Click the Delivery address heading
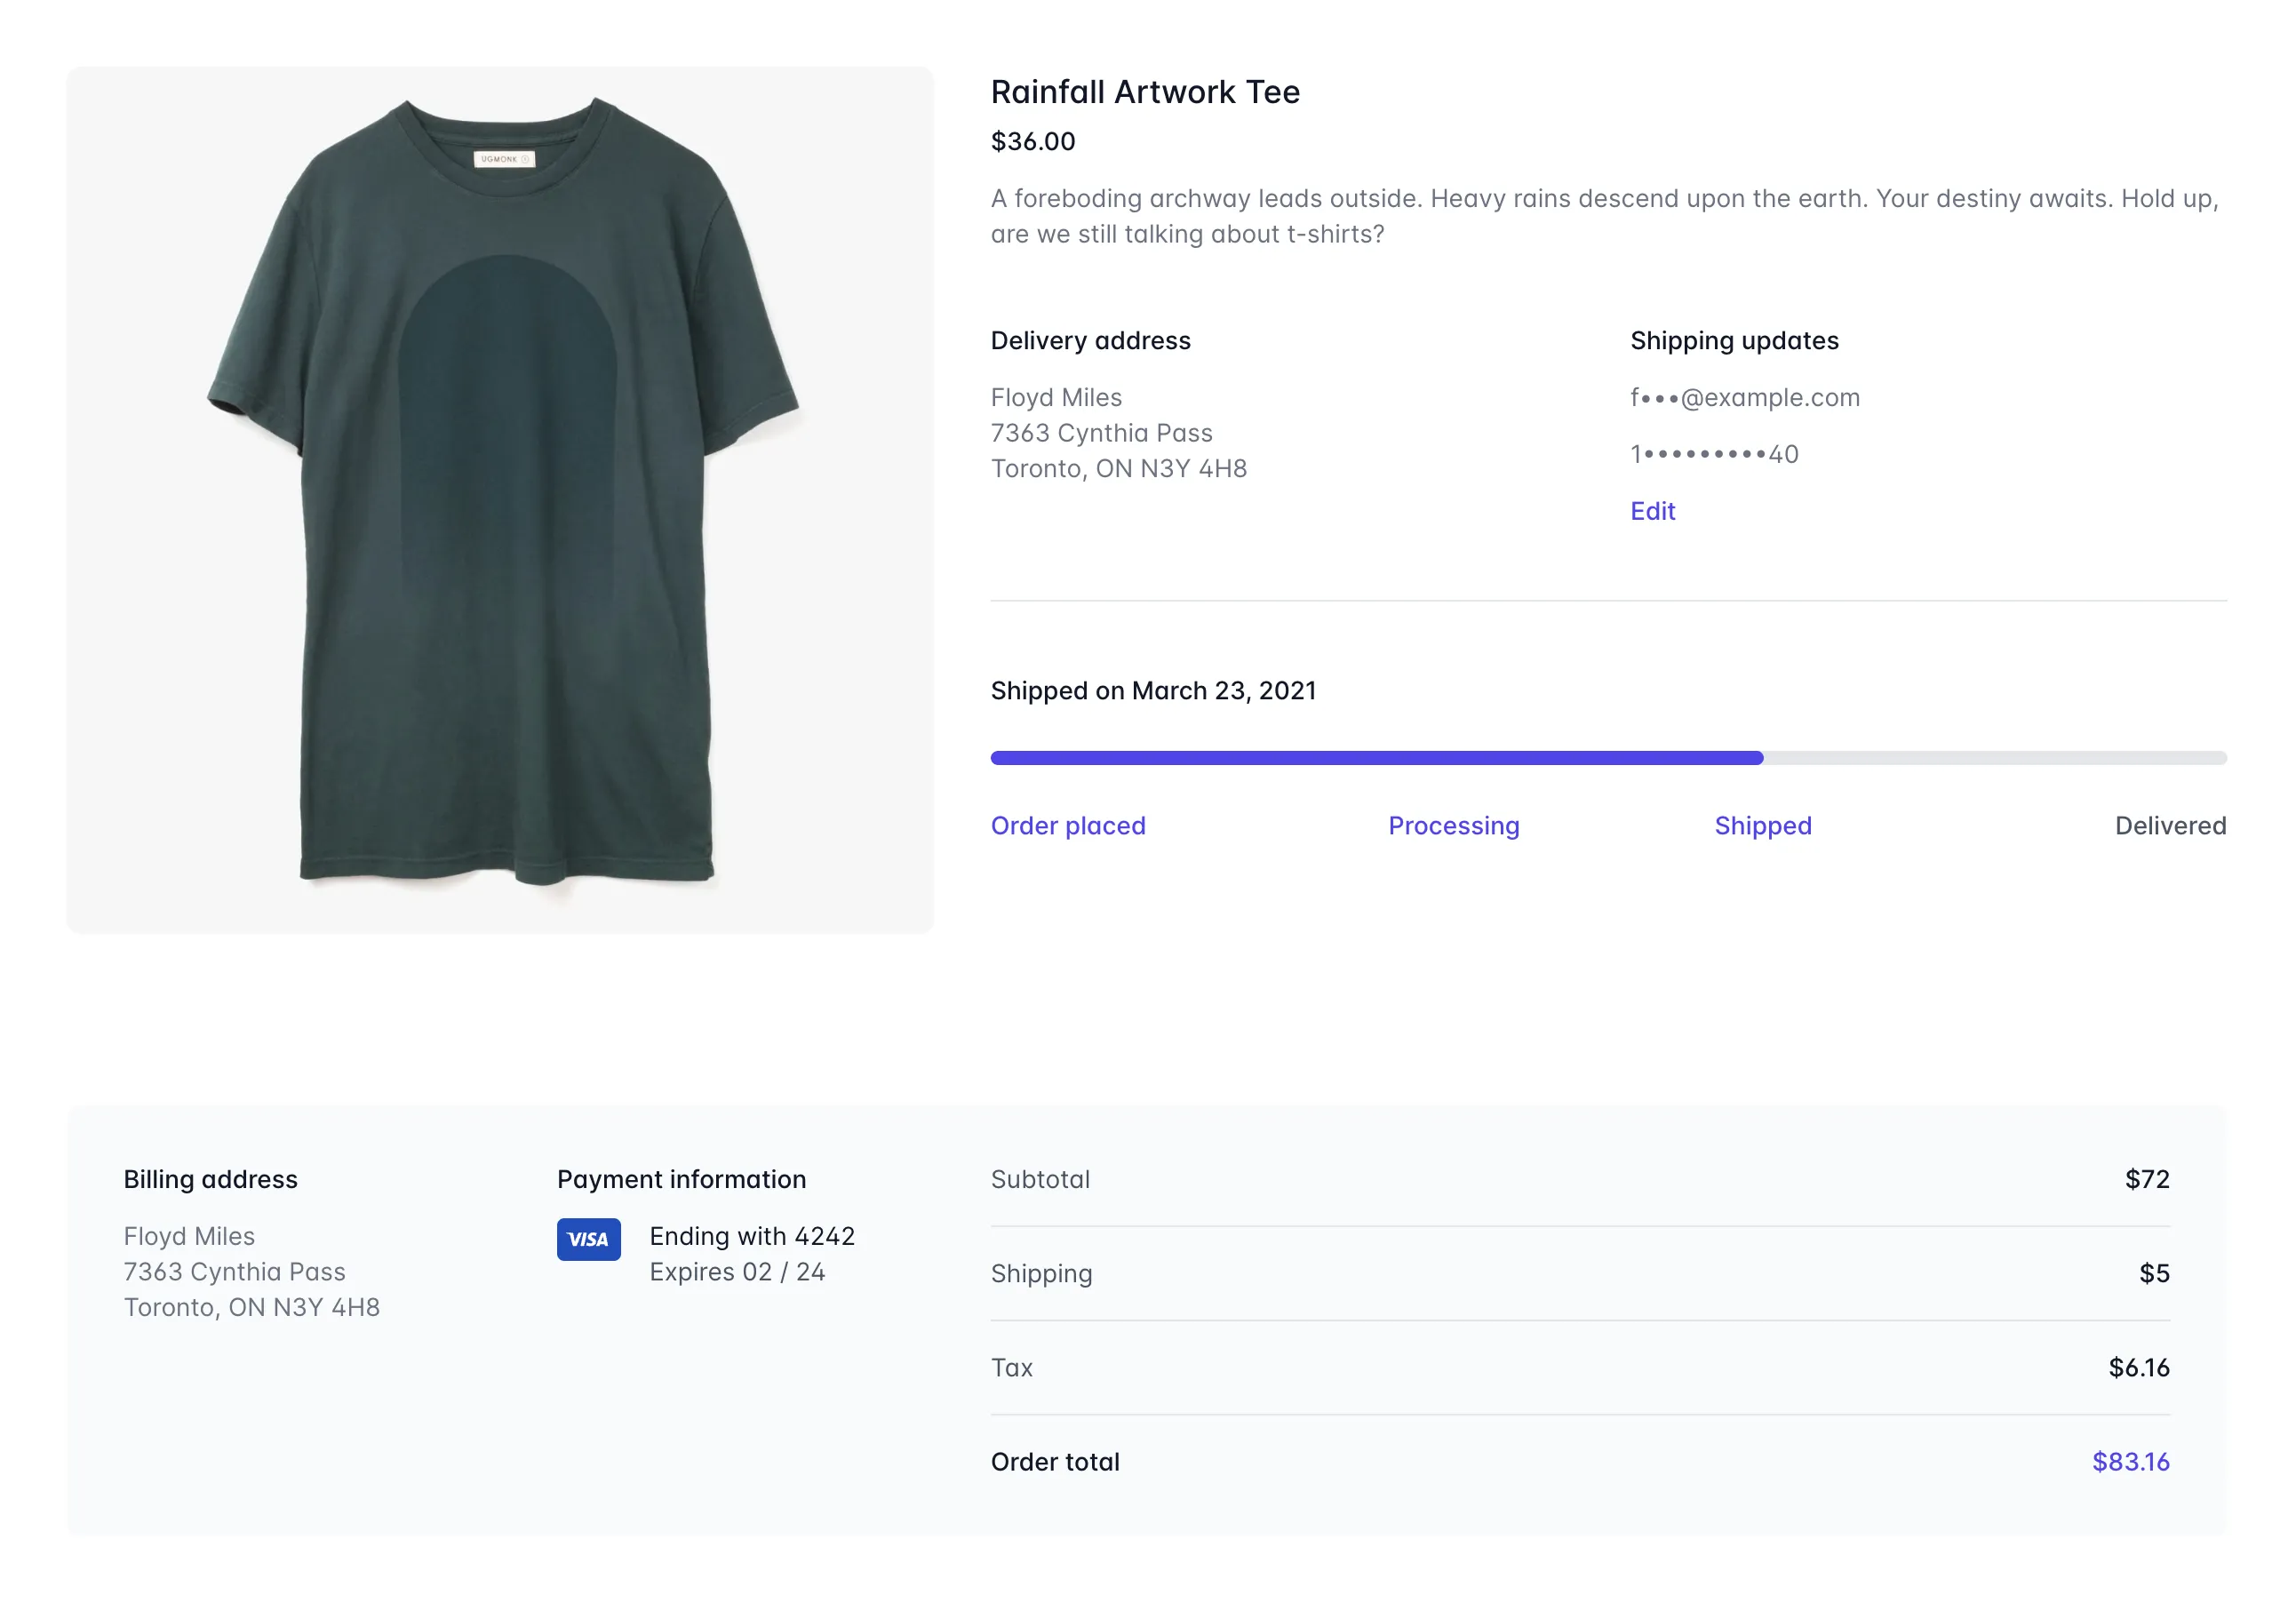The image size is (2296, 1603). [1090, 341]
